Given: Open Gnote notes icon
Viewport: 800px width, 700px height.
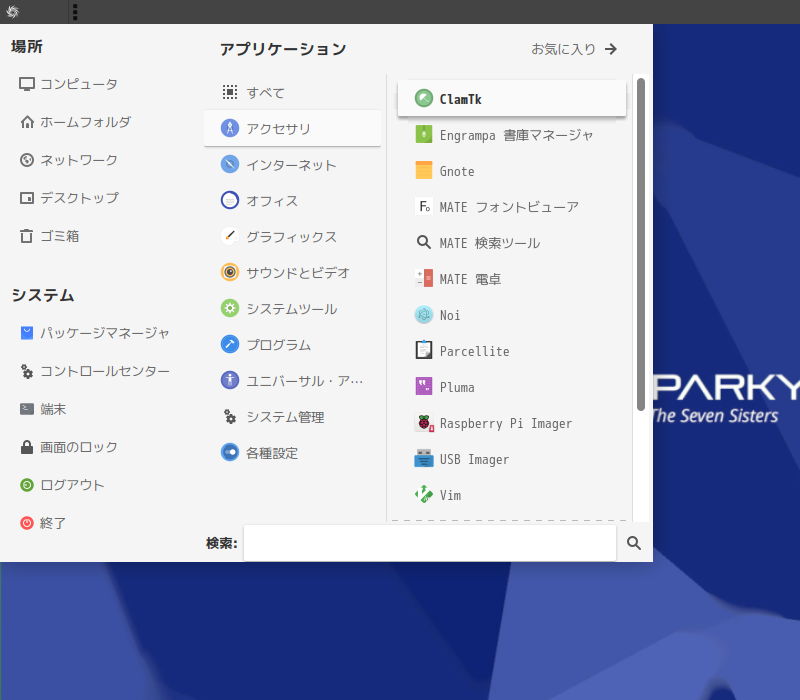Looking at the screenshot, I should pos(423,170).
